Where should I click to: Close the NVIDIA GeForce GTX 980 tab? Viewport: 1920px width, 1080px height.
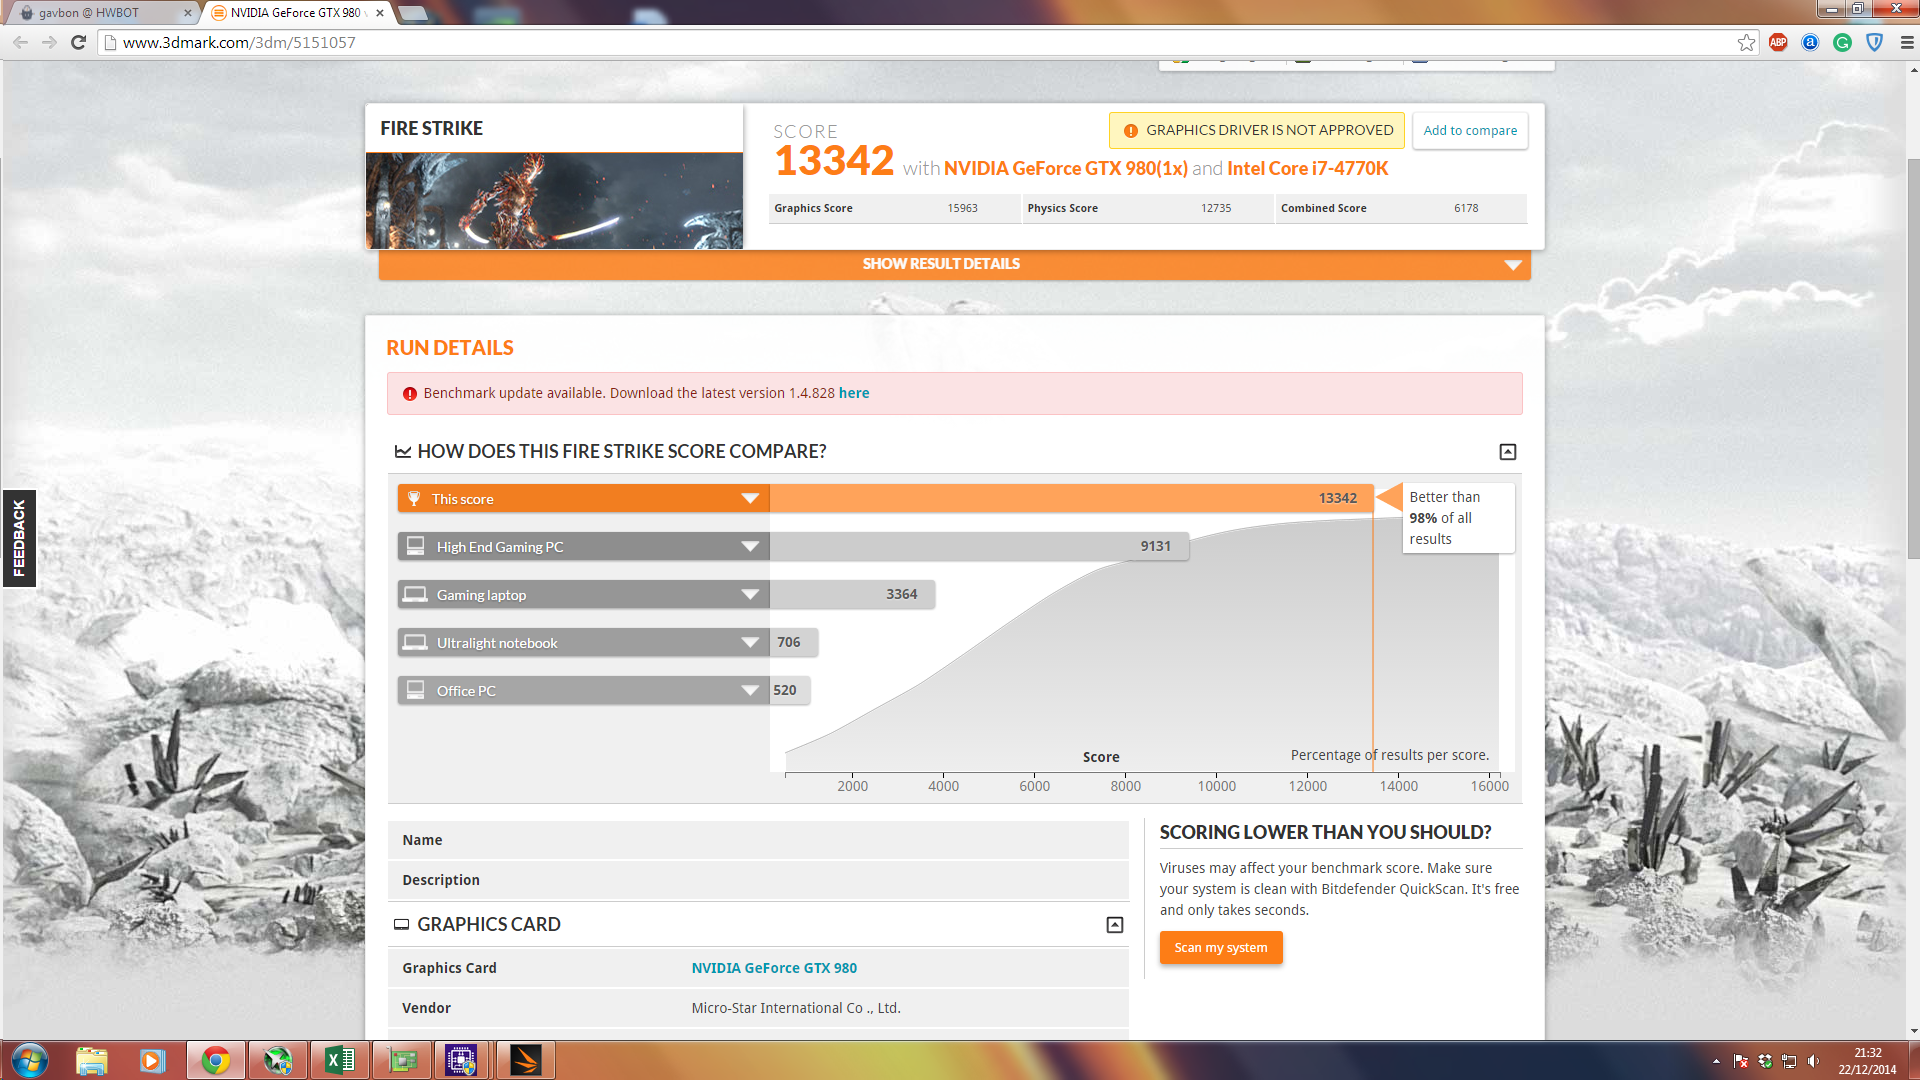(x=380, y=13)
